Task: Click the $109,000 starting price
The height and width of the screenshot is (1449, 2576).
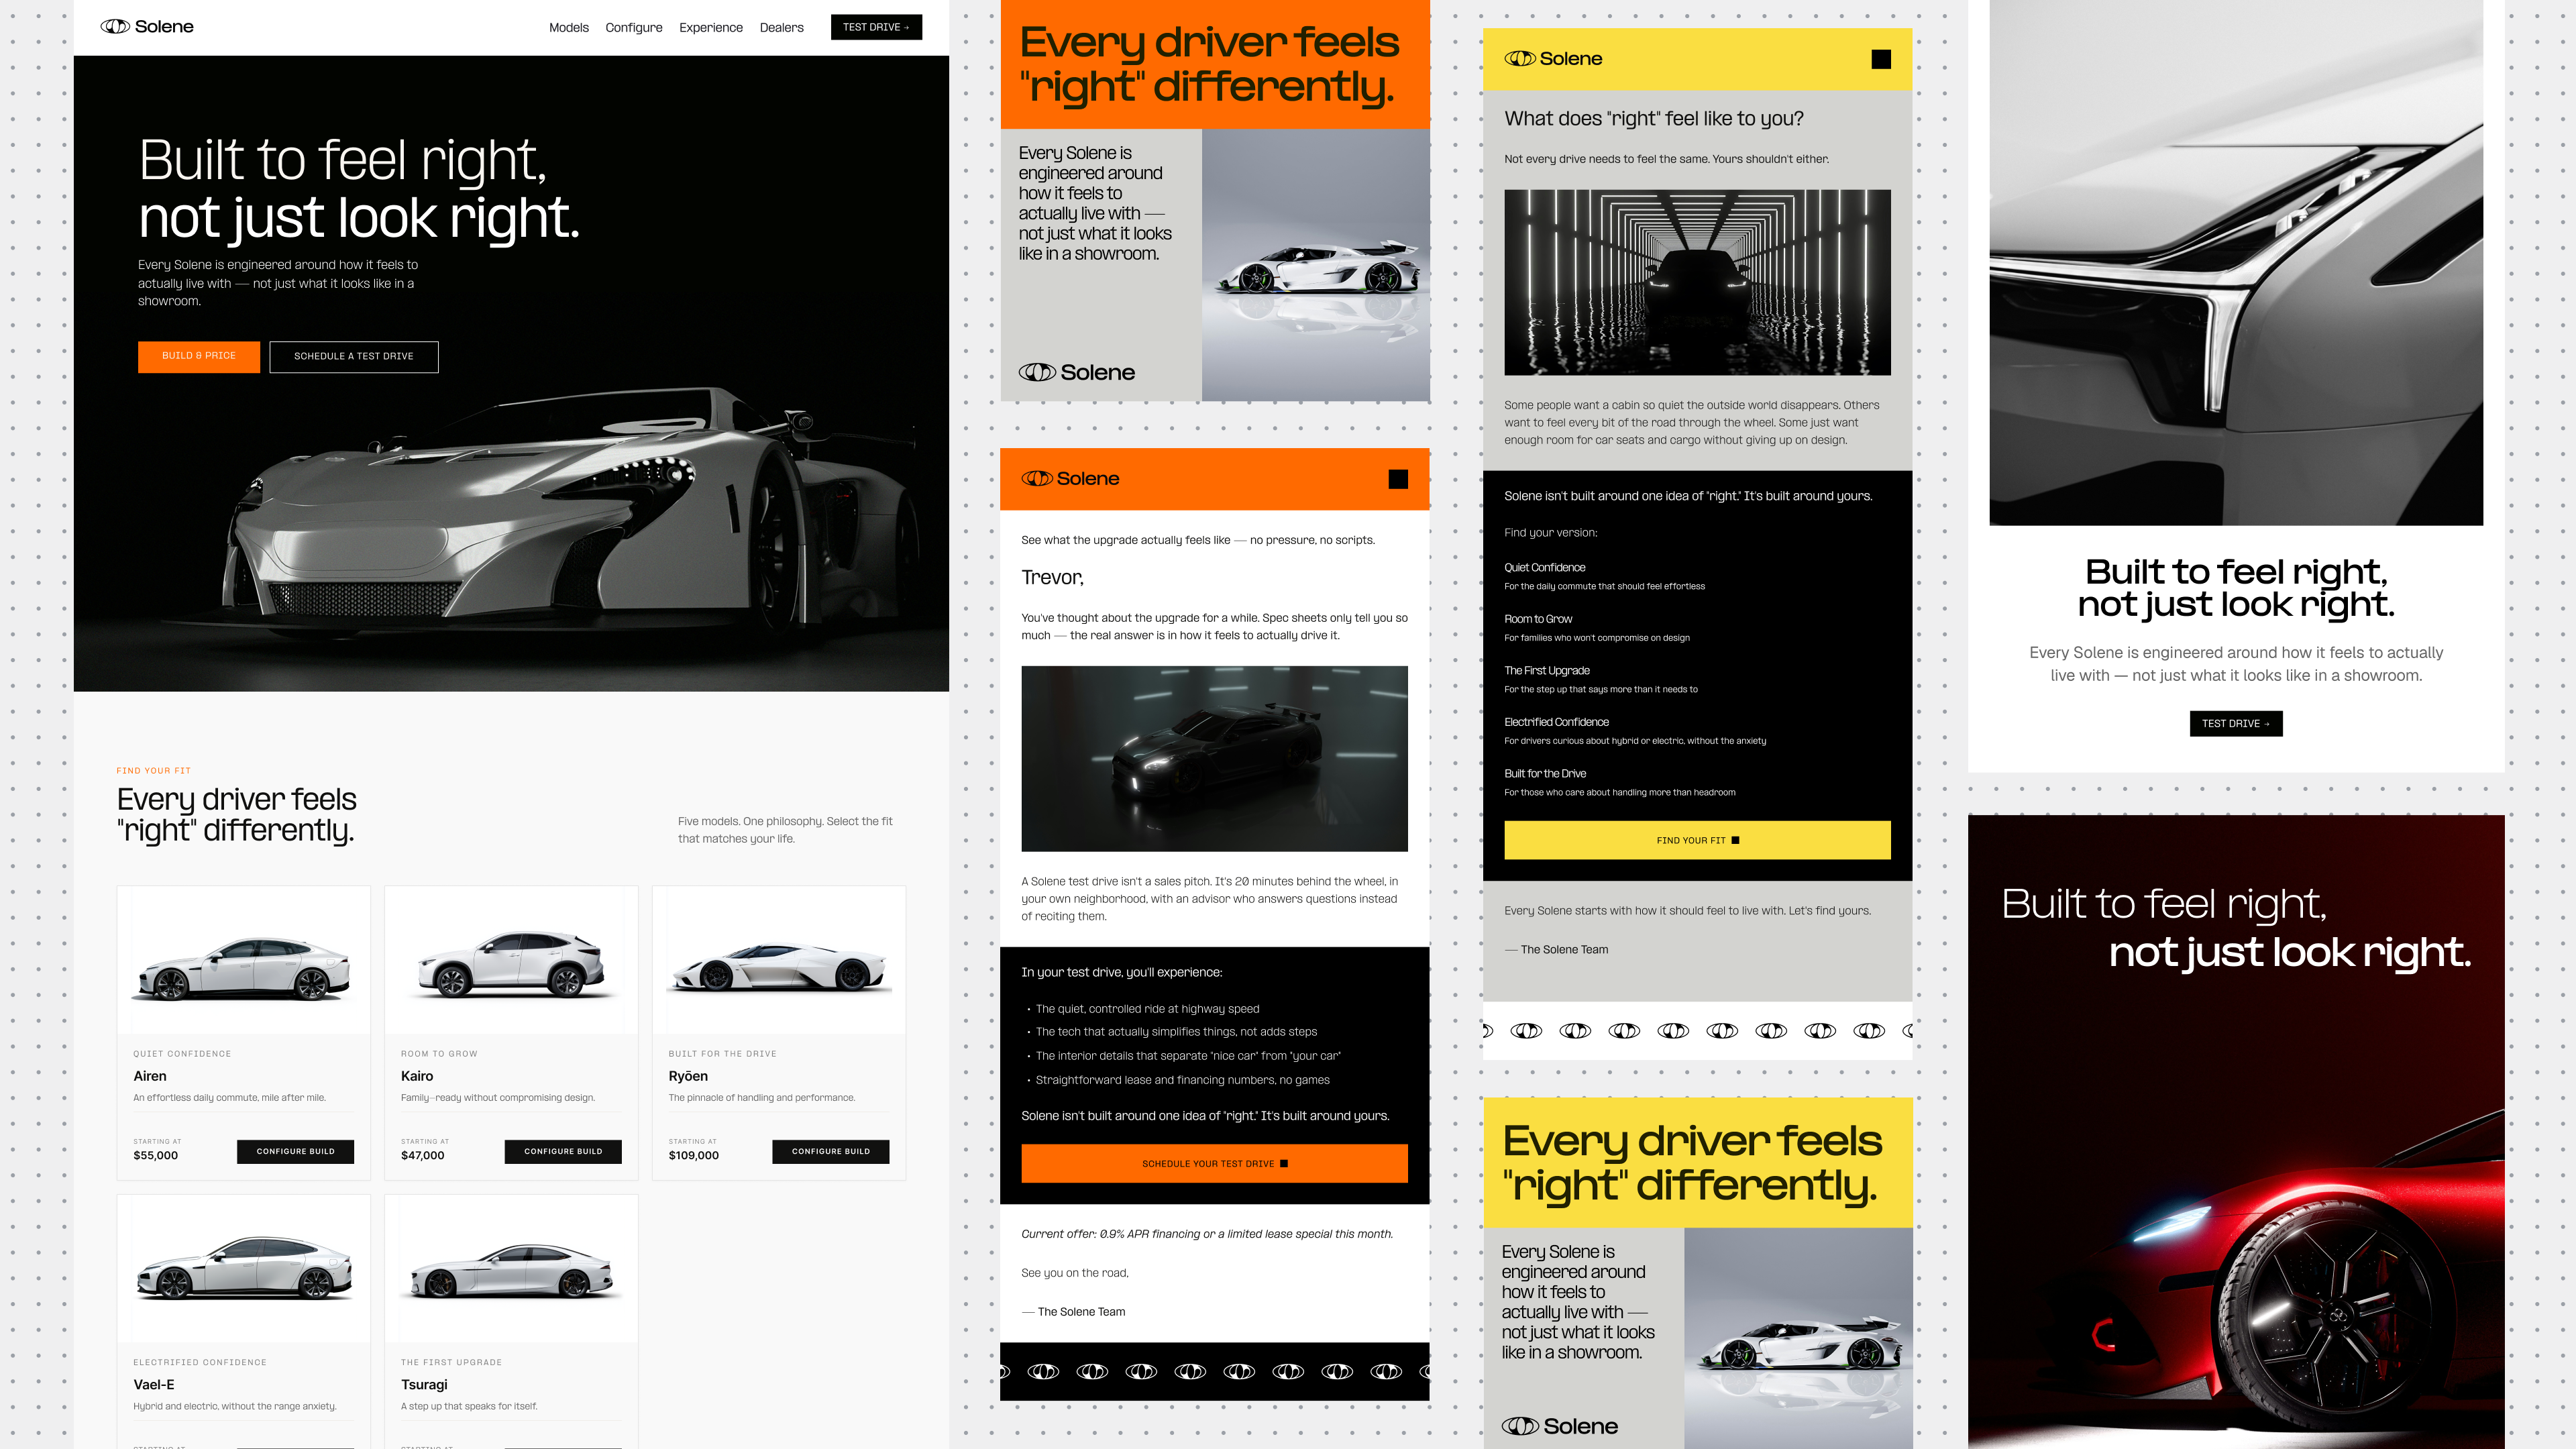Action: pyautogui.click(x=693, y=1155)
